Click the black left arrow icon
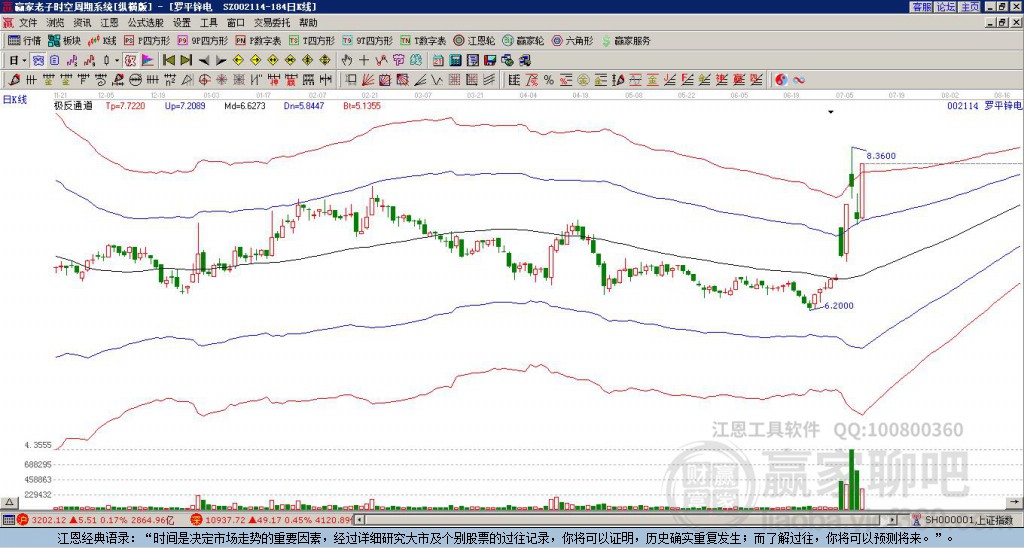The height and width of the screenshot is (548, 1024). click(204, 61)
